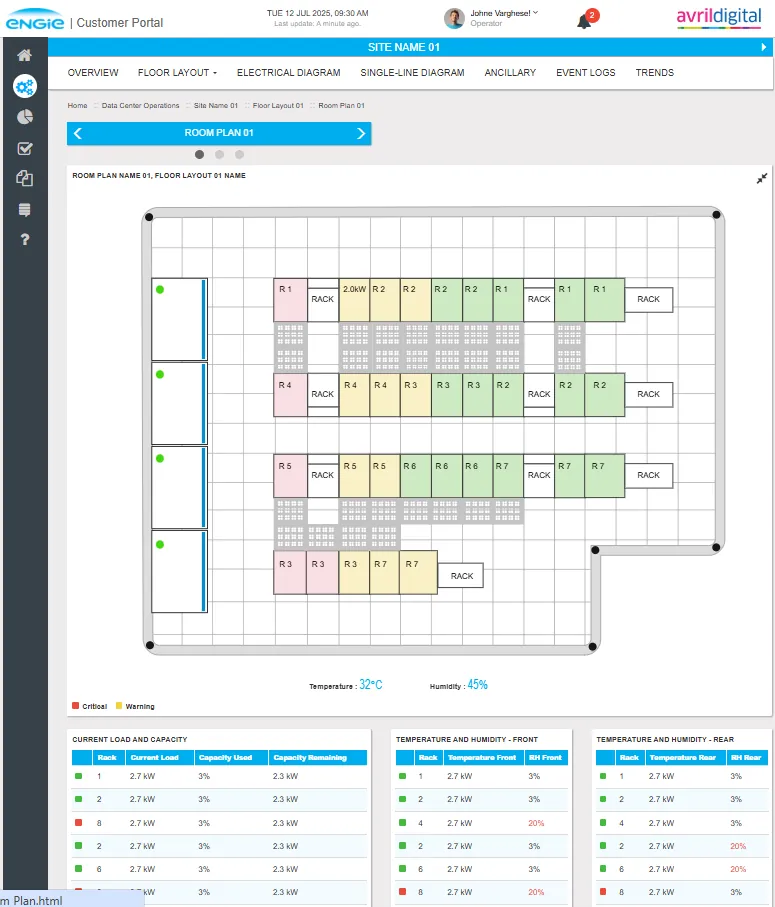The image size is (775, 907).
Task: Open the Floor Layout dropdown menu
Action: click(177, 73)
